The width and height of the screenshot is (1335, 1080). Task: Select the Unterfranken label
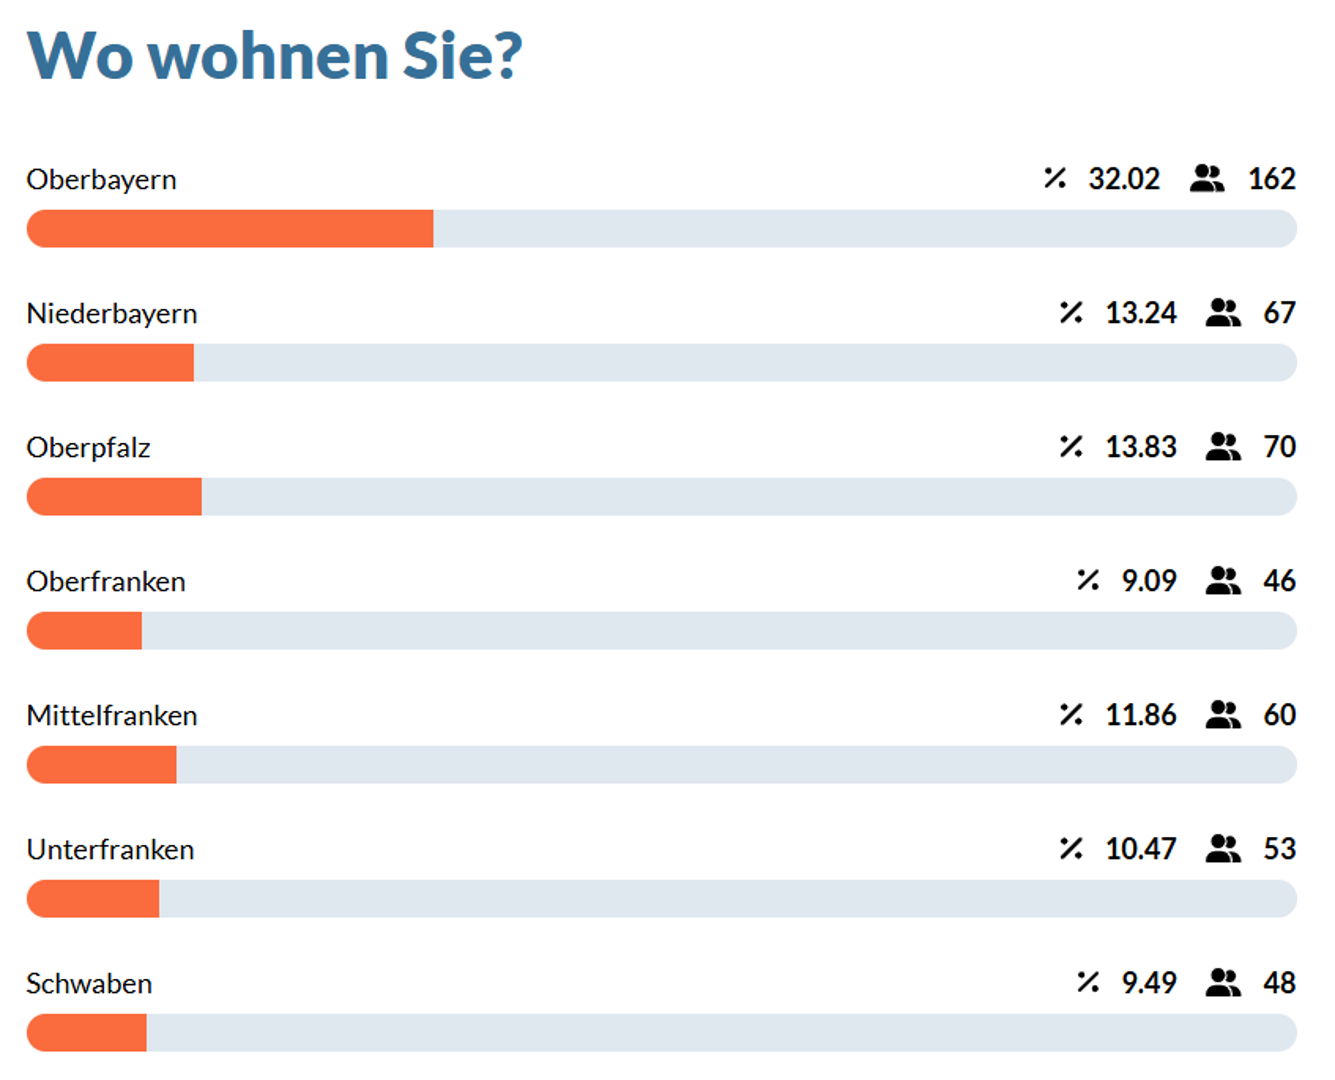pos(110,849)
